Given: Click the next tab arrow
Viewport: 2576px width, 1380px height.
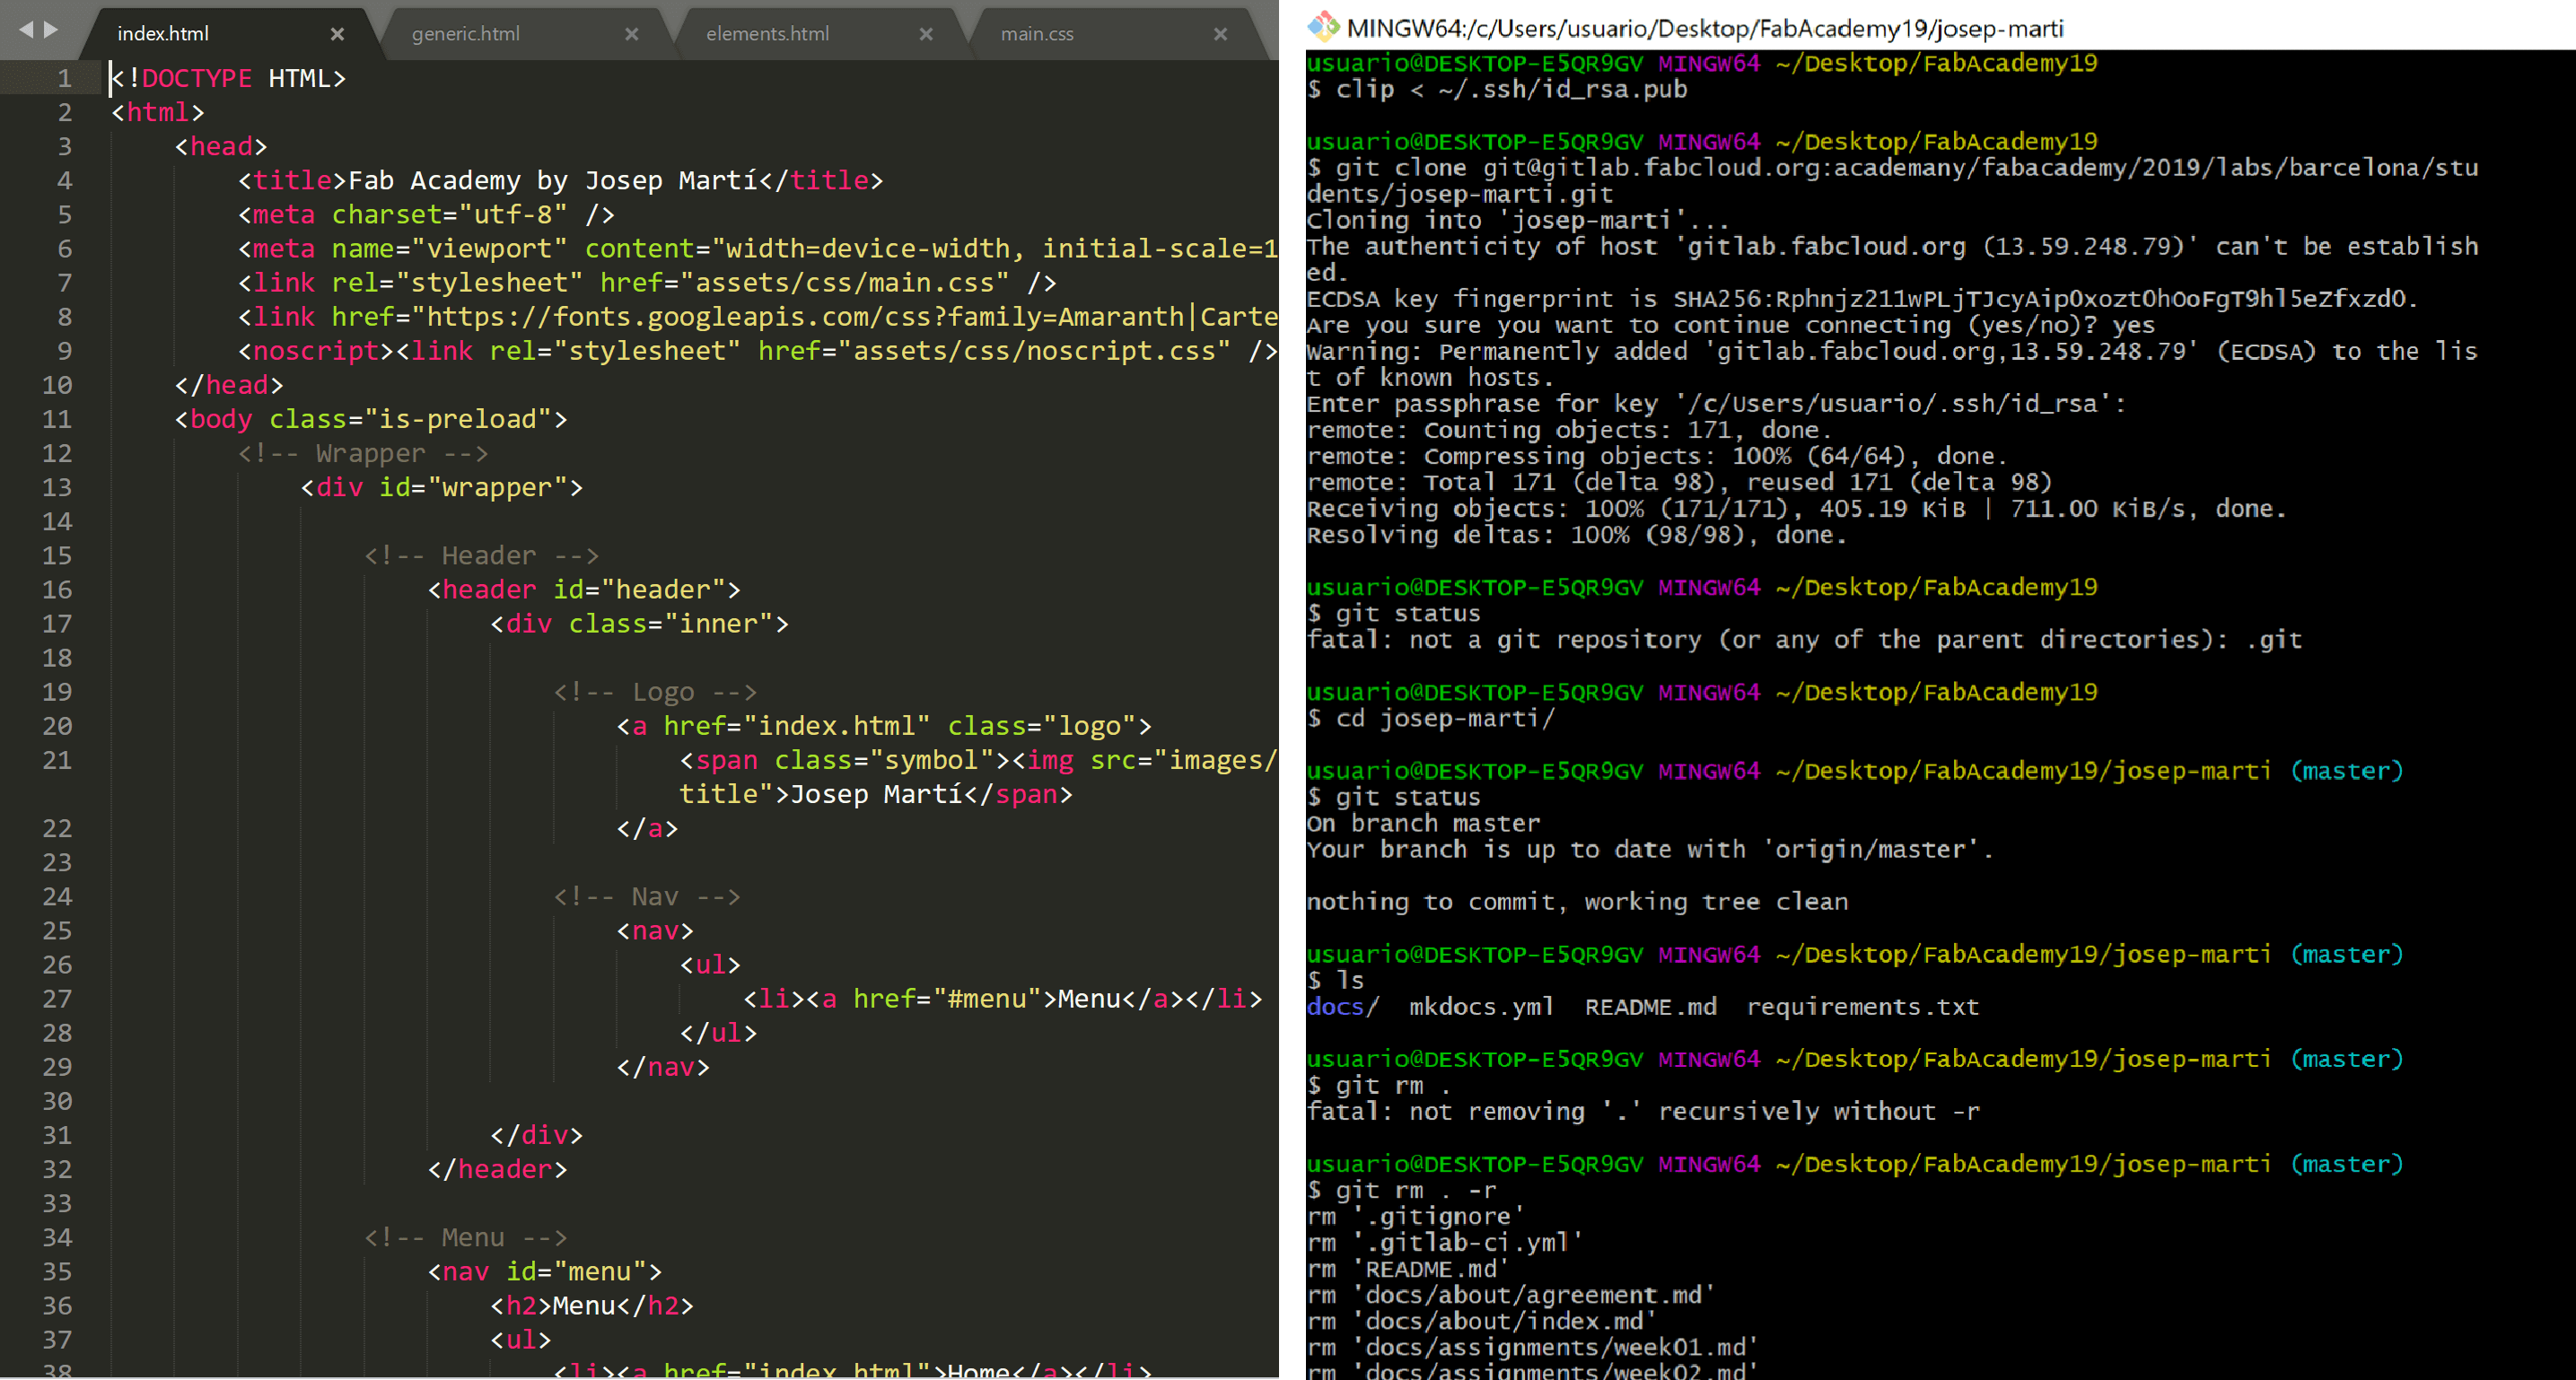Looking at the screenshot, I should [x=51, y=30].
